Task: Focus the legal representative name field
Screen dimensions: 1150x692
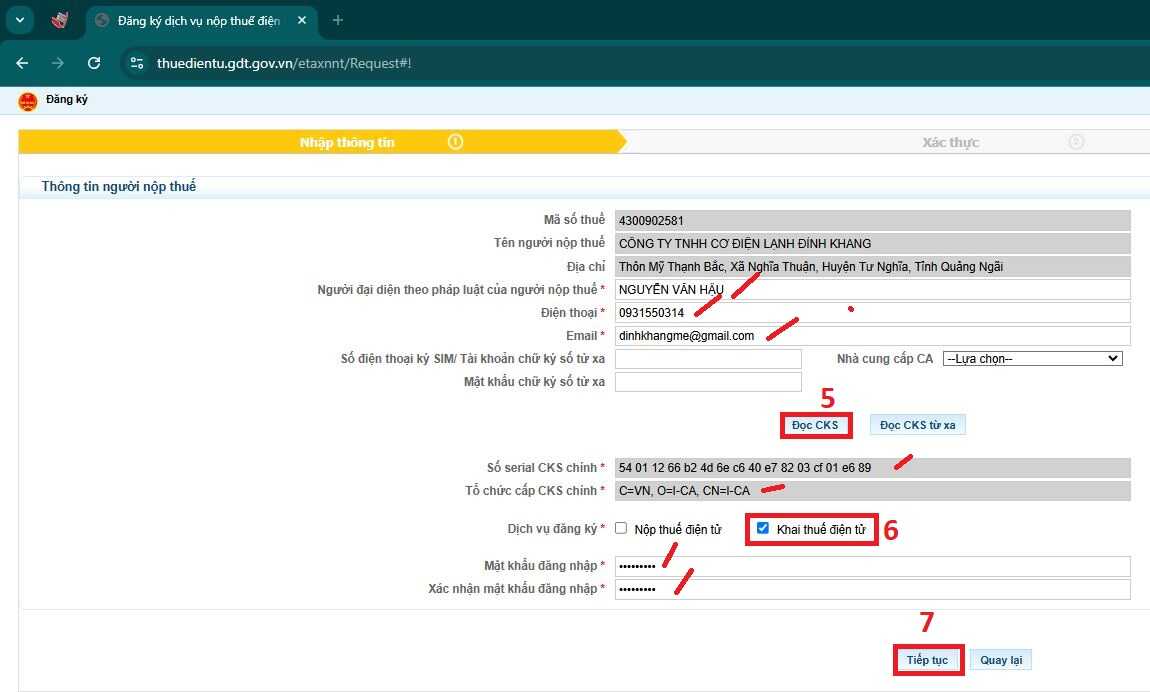Action: (x=873, y=290)
